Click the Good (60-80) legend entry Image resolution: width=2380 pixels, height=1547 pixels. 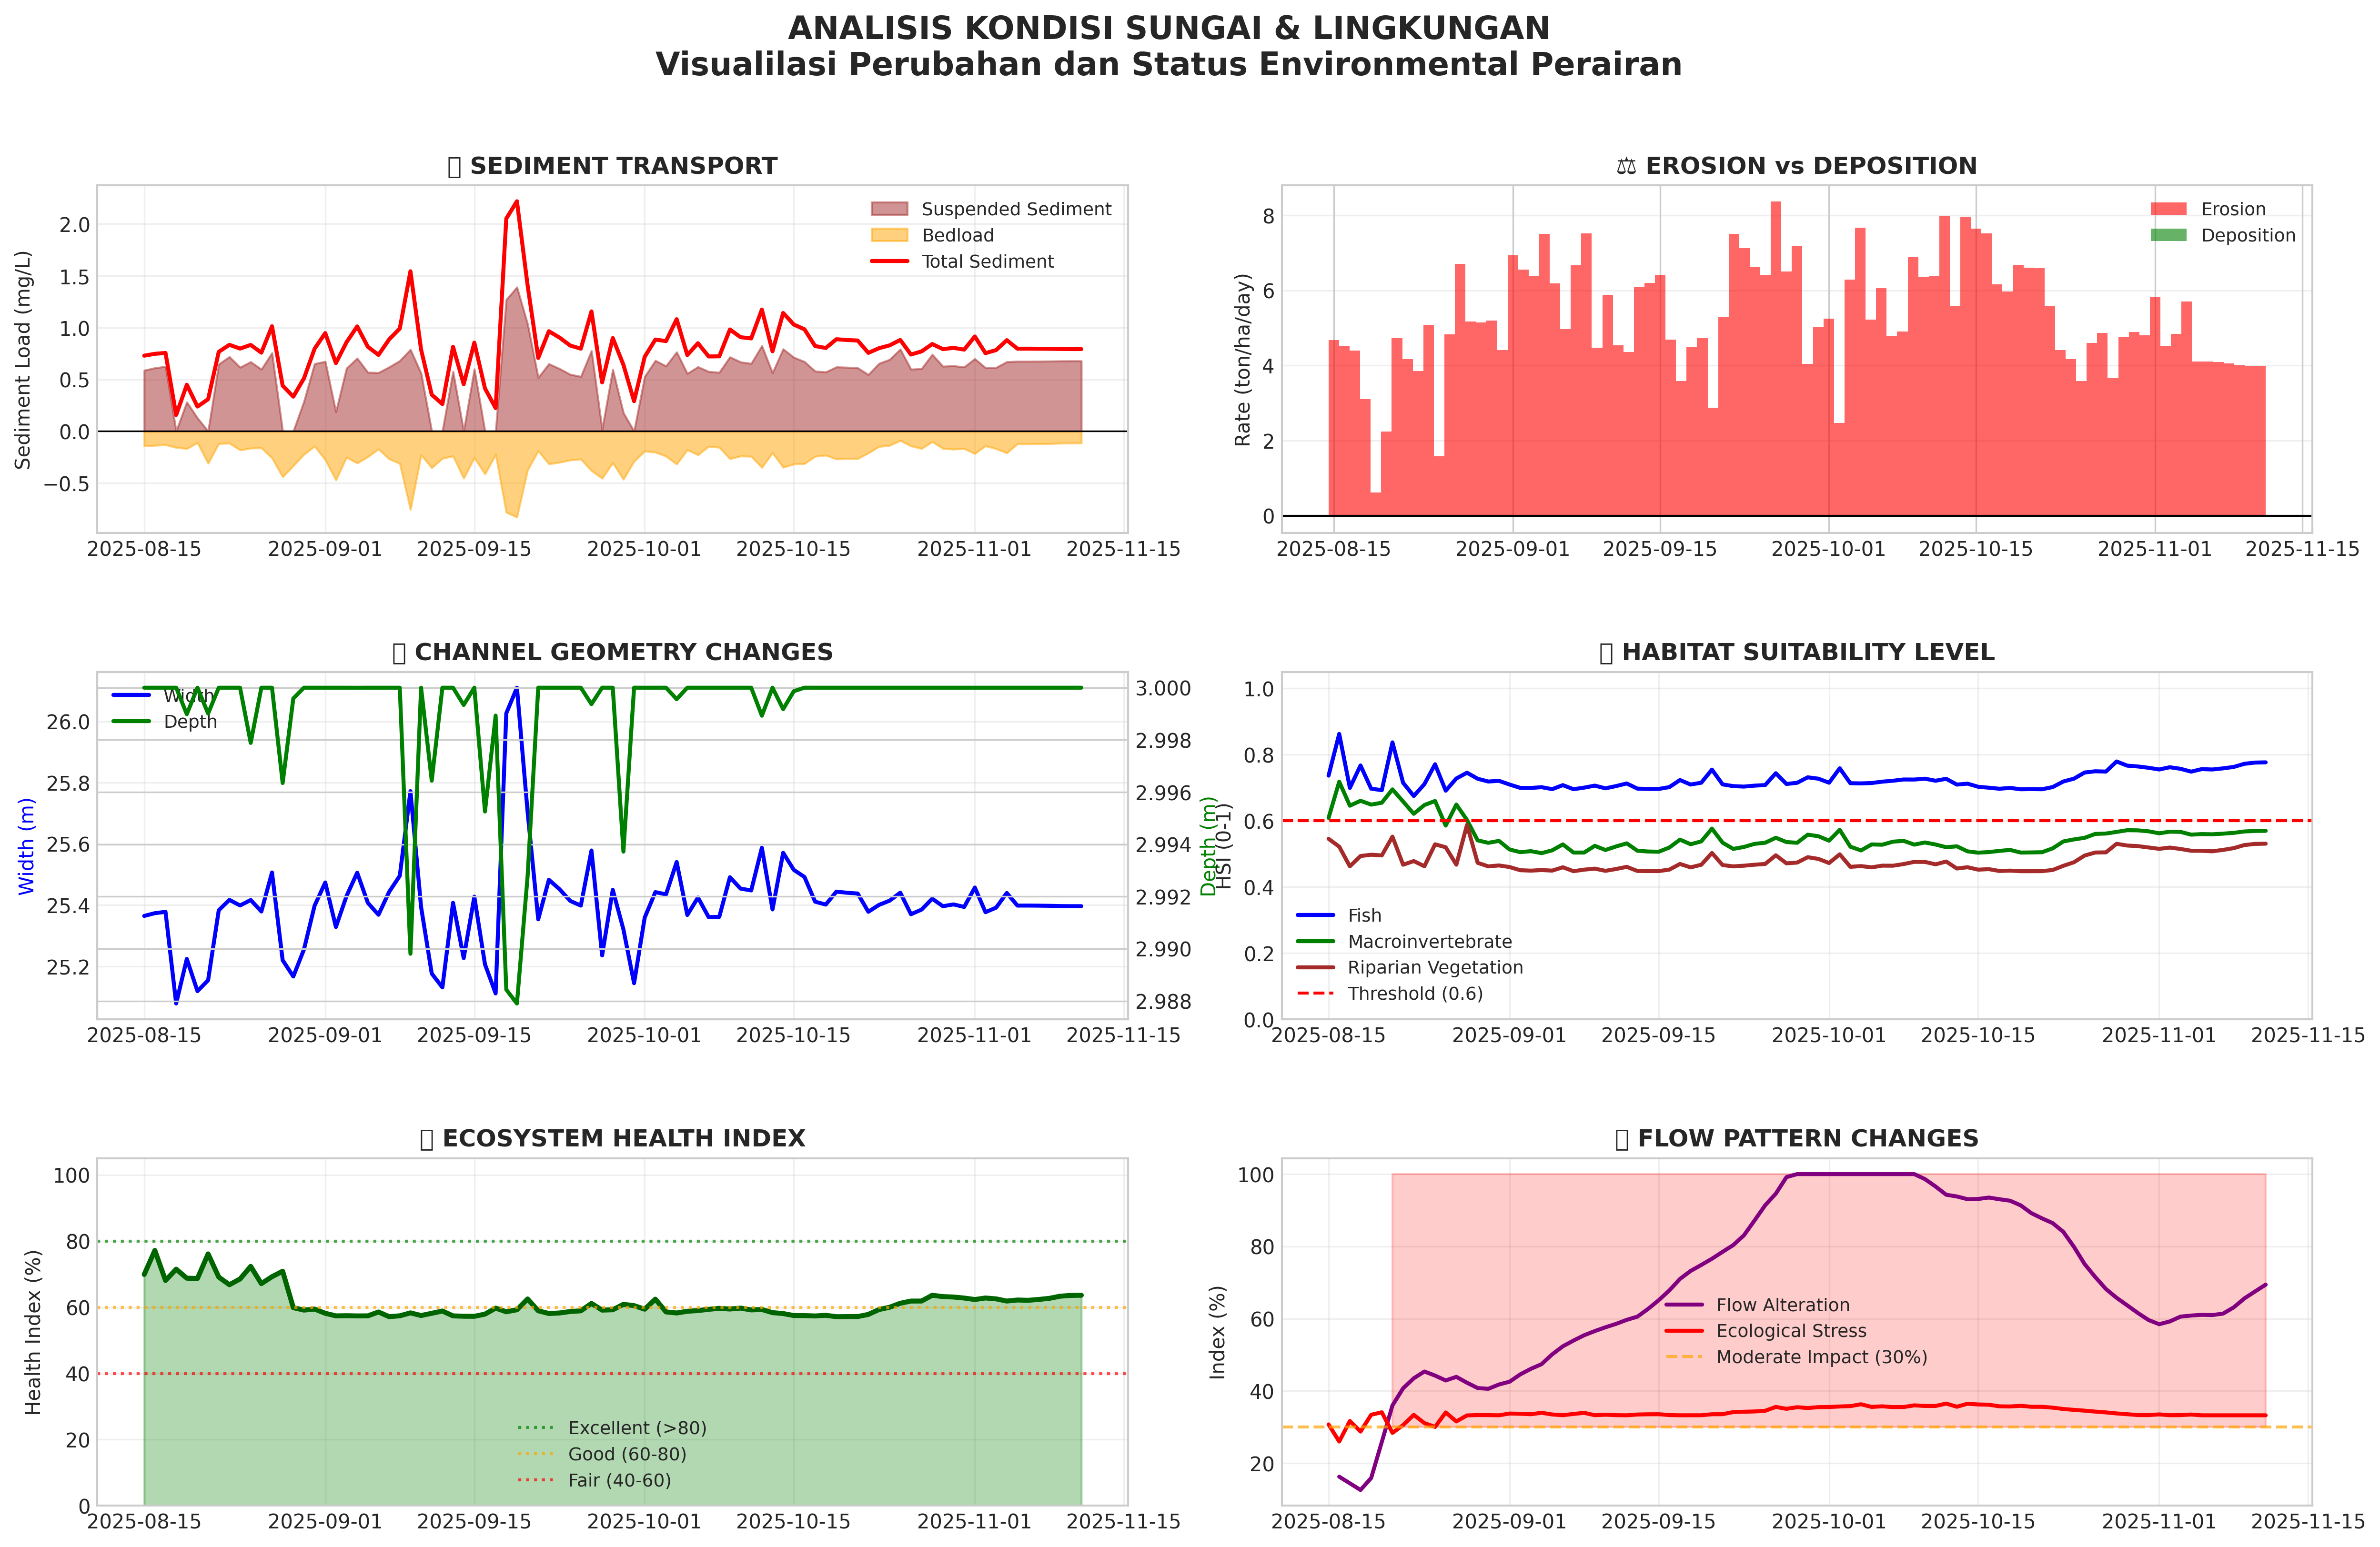coord(627,1454)
